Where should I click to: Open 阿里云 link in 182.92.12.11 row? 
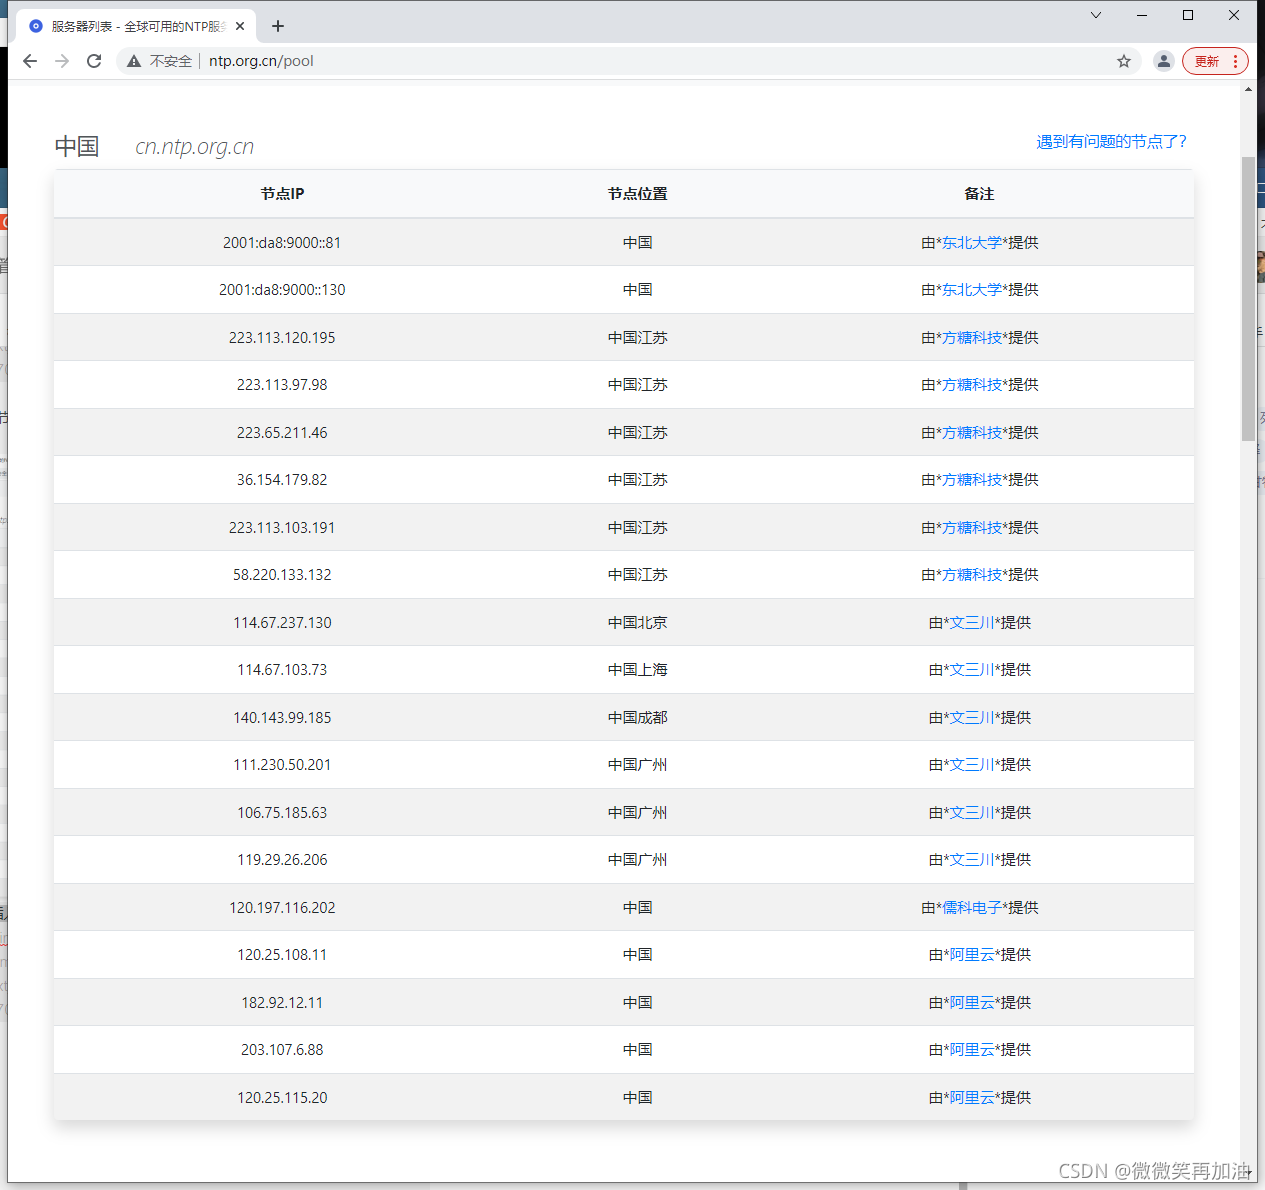[972, 1002]
